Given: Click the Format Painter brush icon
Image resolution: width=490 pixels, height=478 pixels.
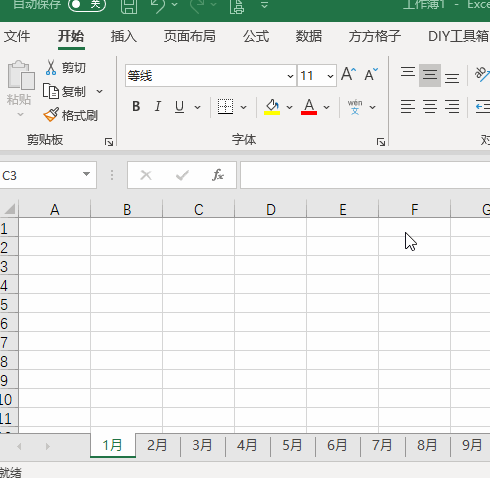Looking at the screenshot, I should (51, 115).
